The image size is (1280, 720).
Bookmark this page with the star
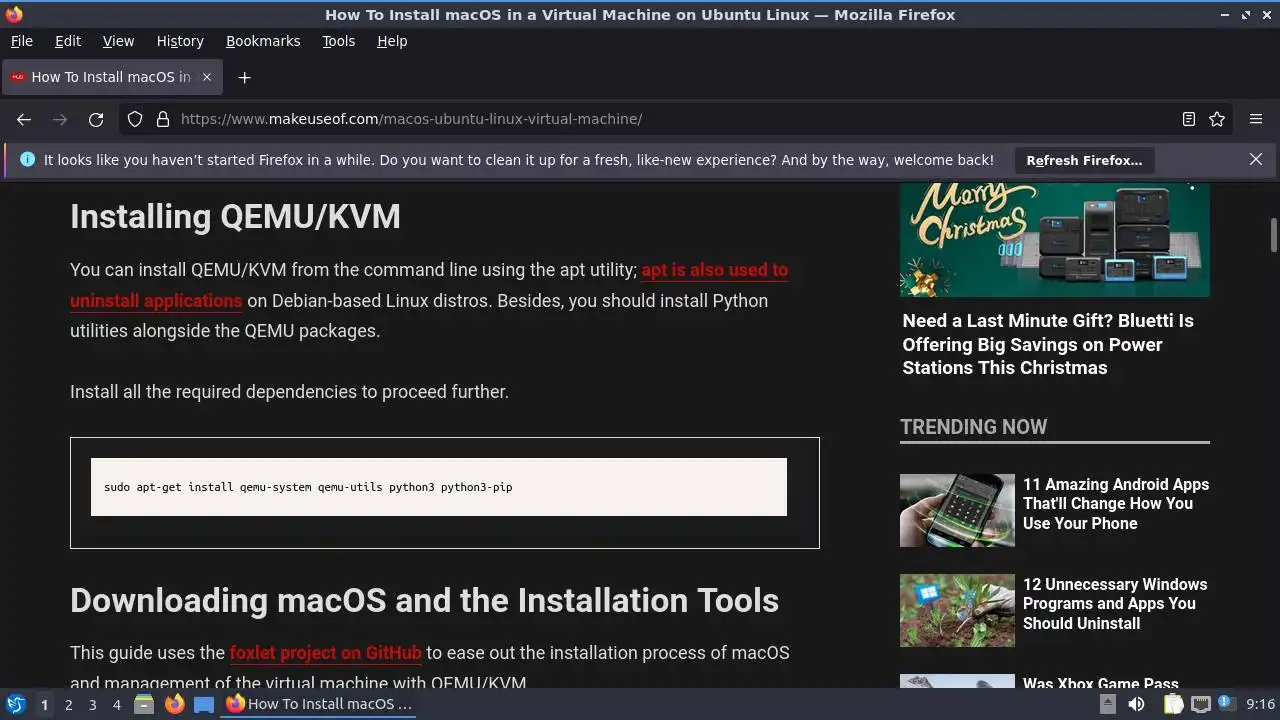(1217, 119)
